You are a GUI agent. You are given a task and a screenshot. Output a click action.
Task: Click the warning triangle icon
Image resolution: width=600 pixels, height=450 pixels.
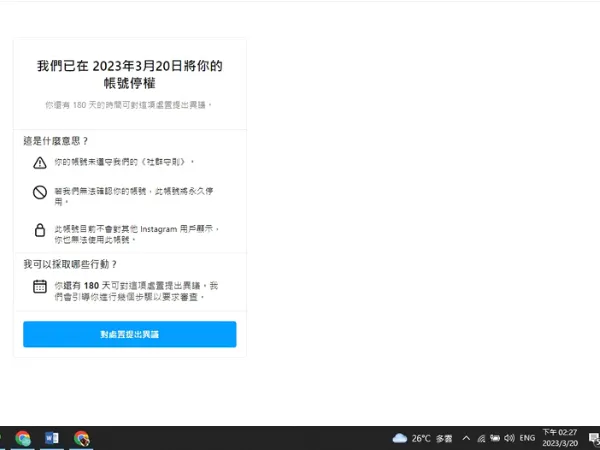click(40, 163)
